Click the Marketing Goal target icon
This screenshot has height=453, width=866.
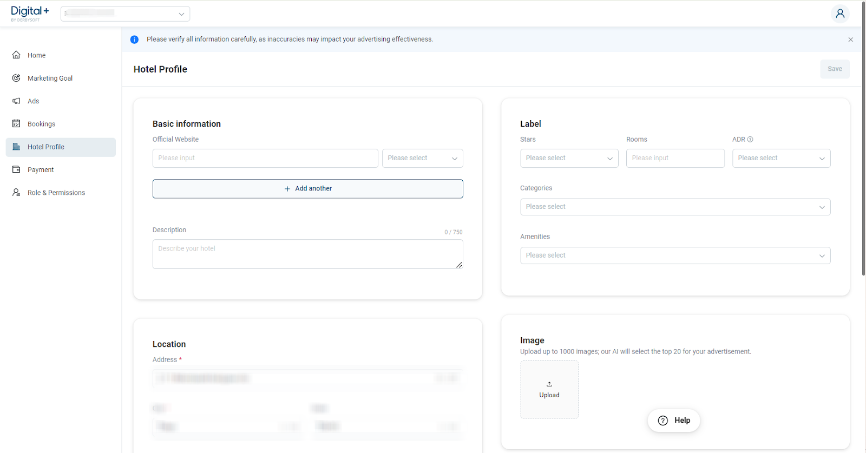pos(16,78)
